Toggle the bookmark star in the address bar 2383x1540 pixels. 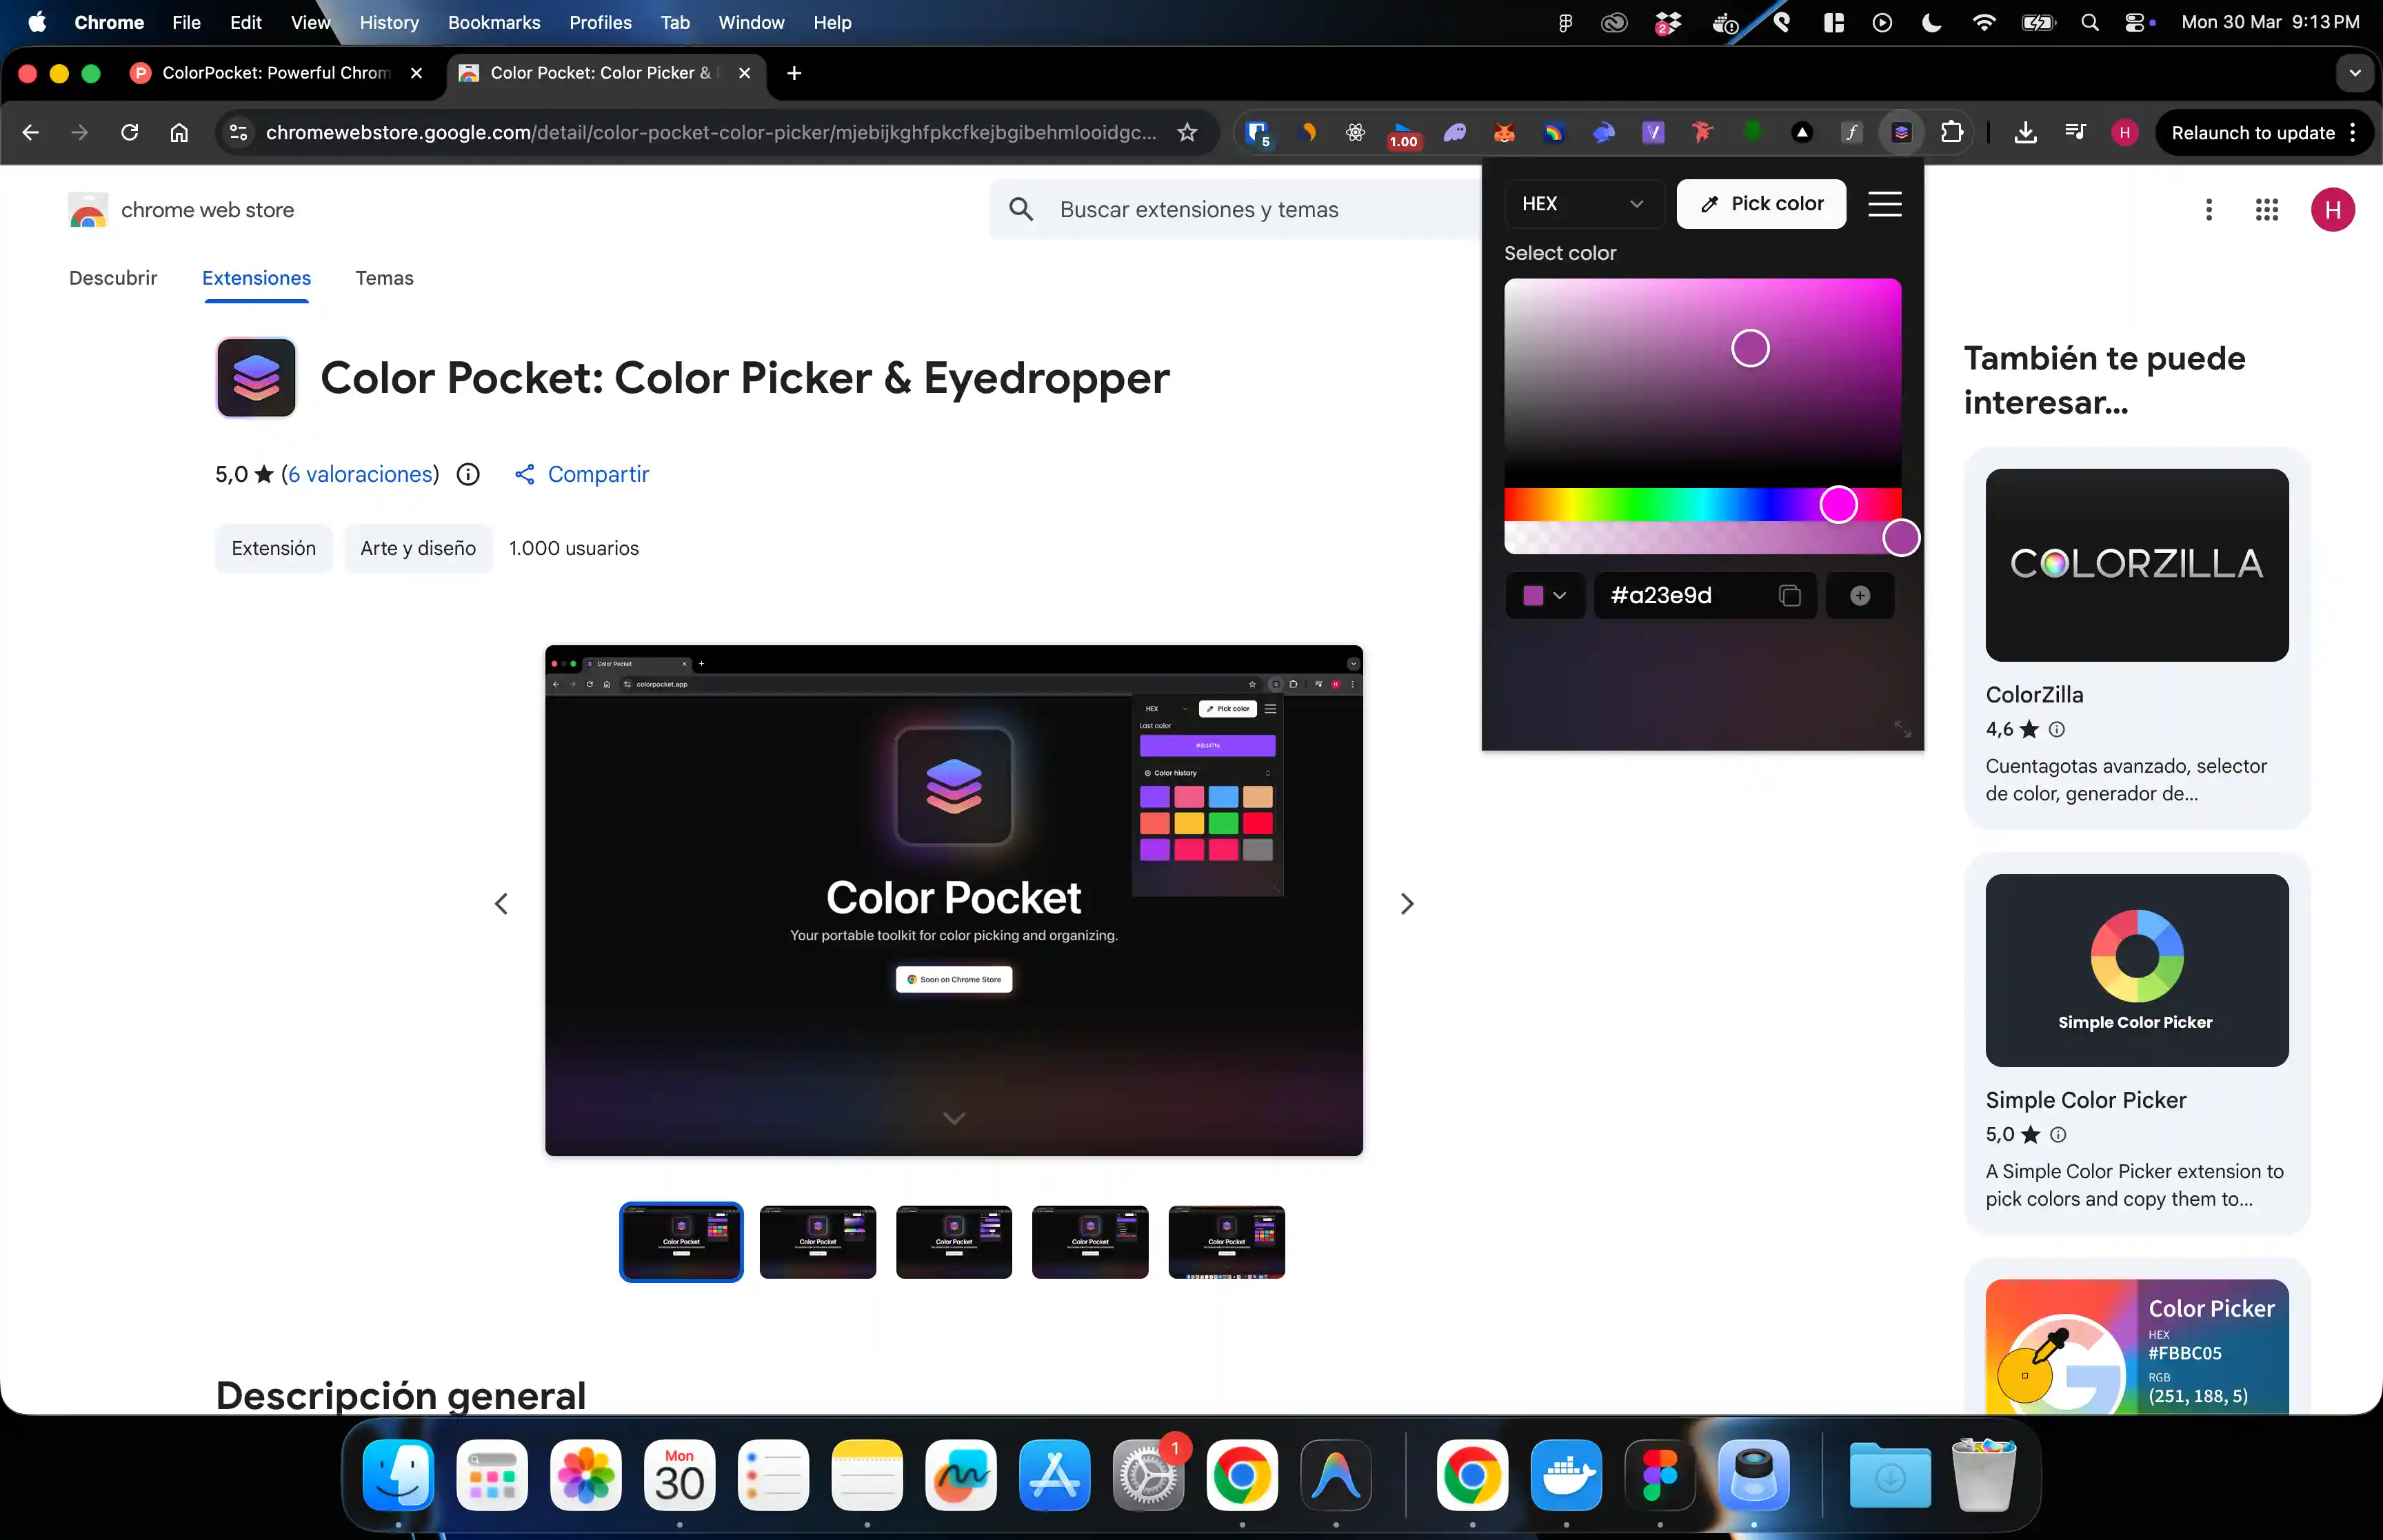pyautogui.click(x=1188, y=132)
